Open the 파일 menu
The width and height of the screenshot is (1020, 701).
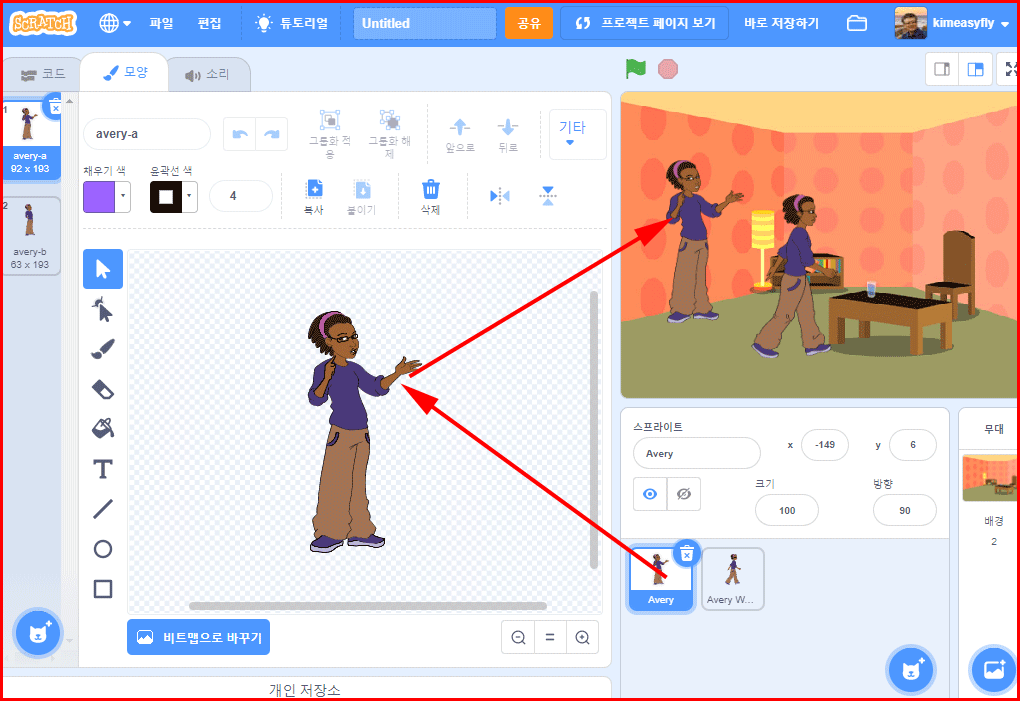(161, 23)
